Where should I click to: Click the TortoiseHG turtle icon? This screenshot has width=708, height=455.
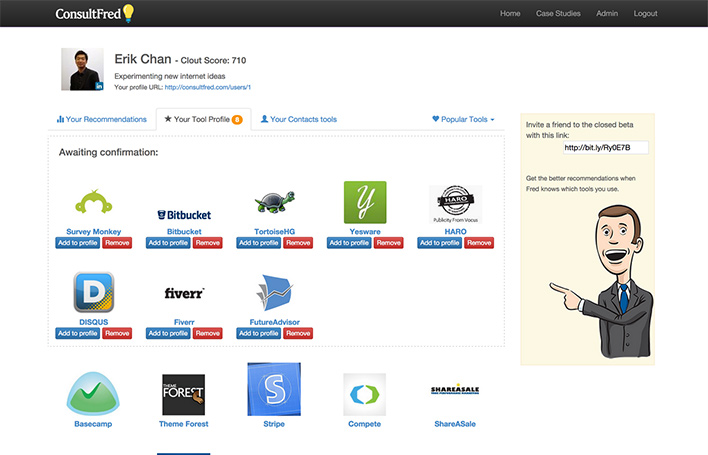(x=274, y=202)
